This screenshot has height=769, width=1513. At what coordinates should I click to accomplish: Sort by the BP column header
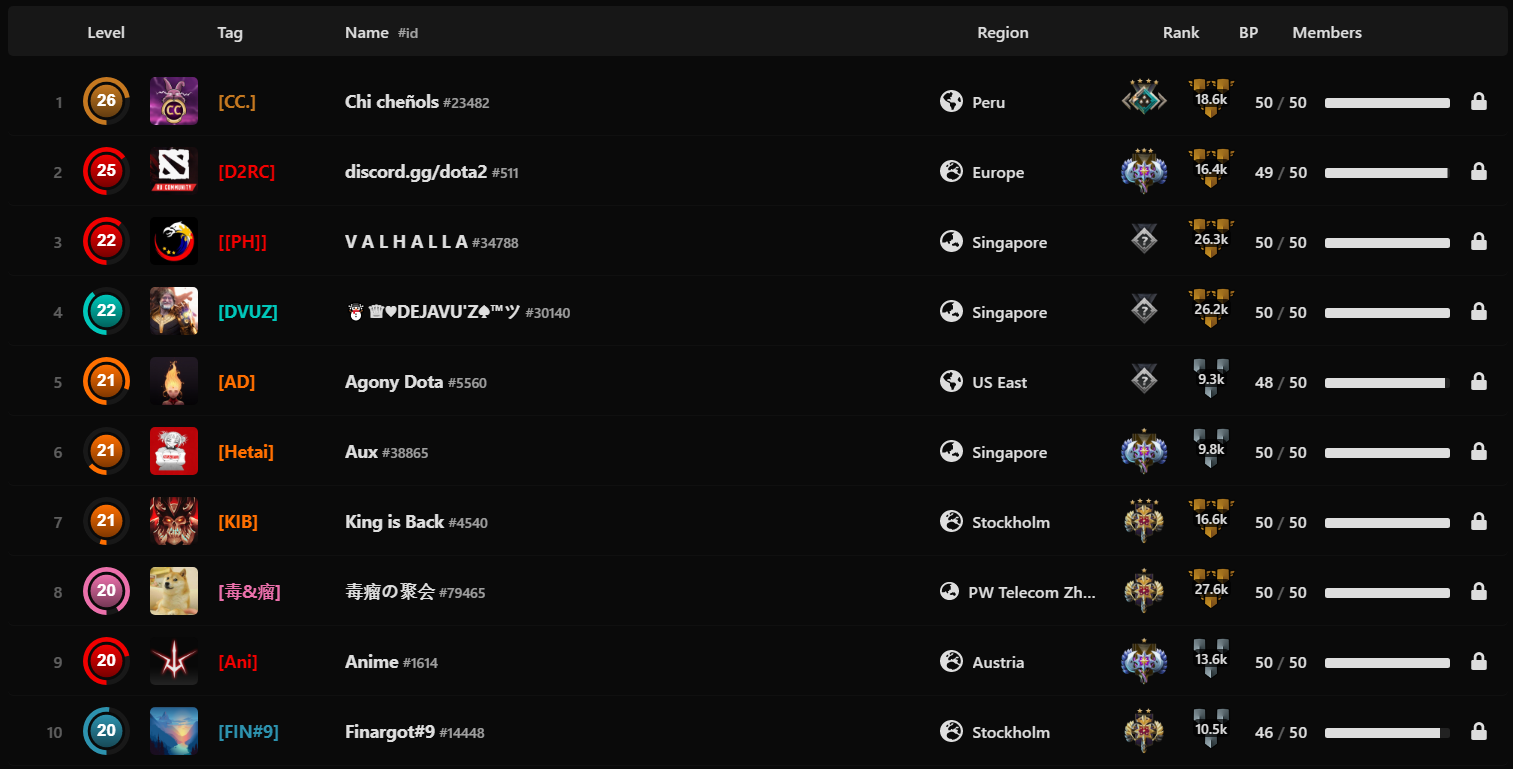pyautogui.click(x=1248, y=33)
